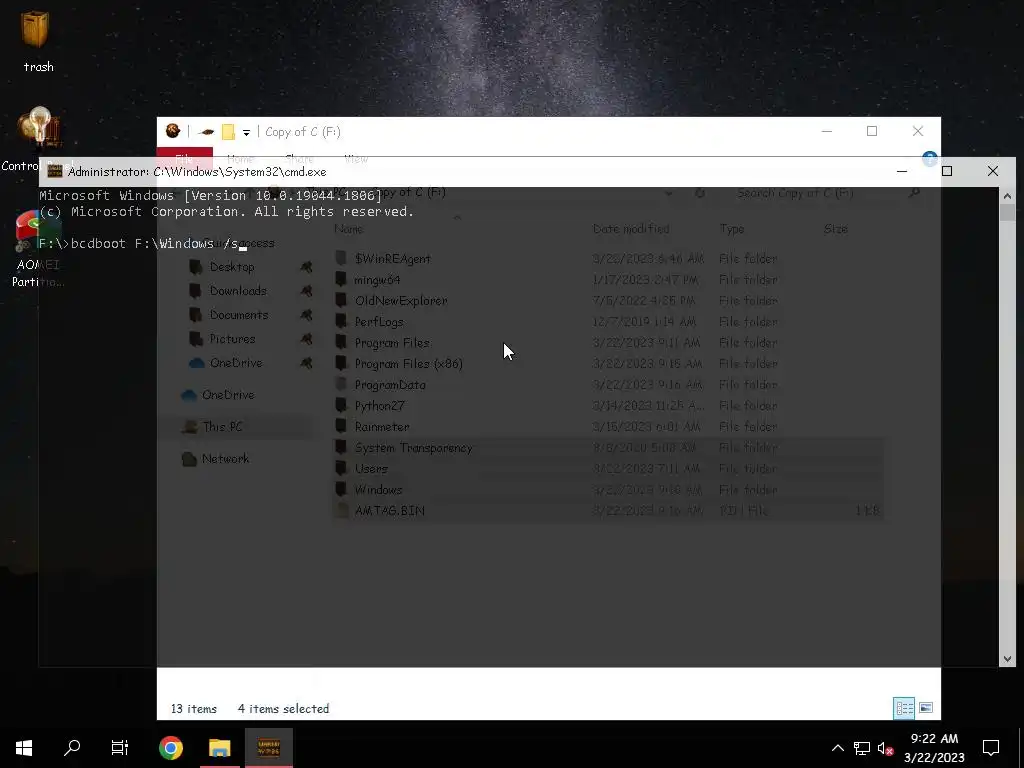The image size is (1024, 768).
Task: Sort files by the Size column header
Action: (x=835, y=229)
